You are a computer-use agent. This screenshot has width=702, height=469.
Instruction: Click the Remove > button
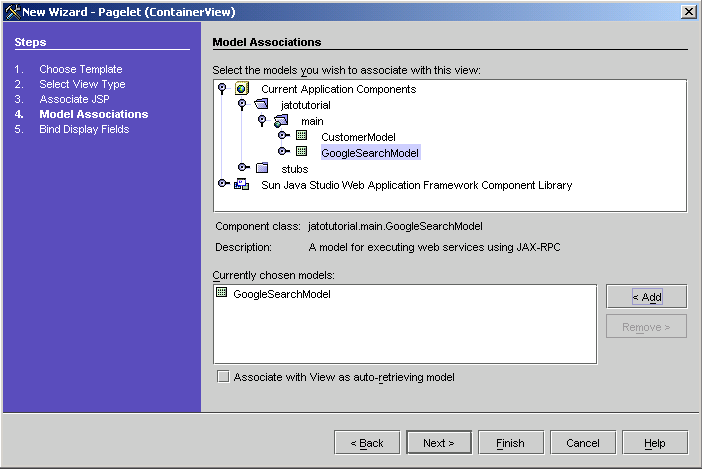point(646,327)
